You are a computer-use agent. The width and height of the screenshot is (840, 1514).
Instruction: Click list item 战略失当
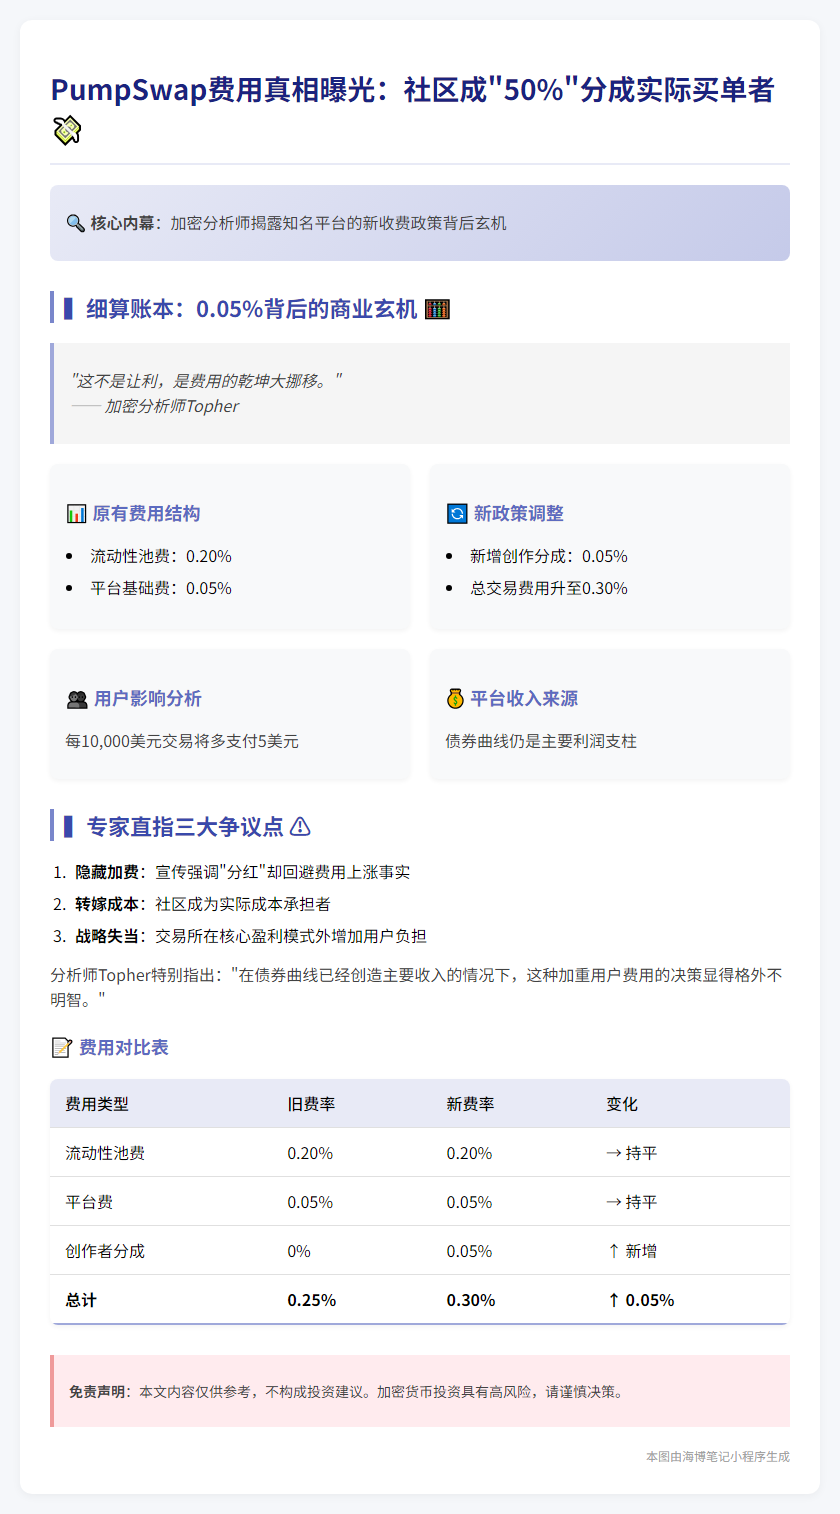pos(251,936)
